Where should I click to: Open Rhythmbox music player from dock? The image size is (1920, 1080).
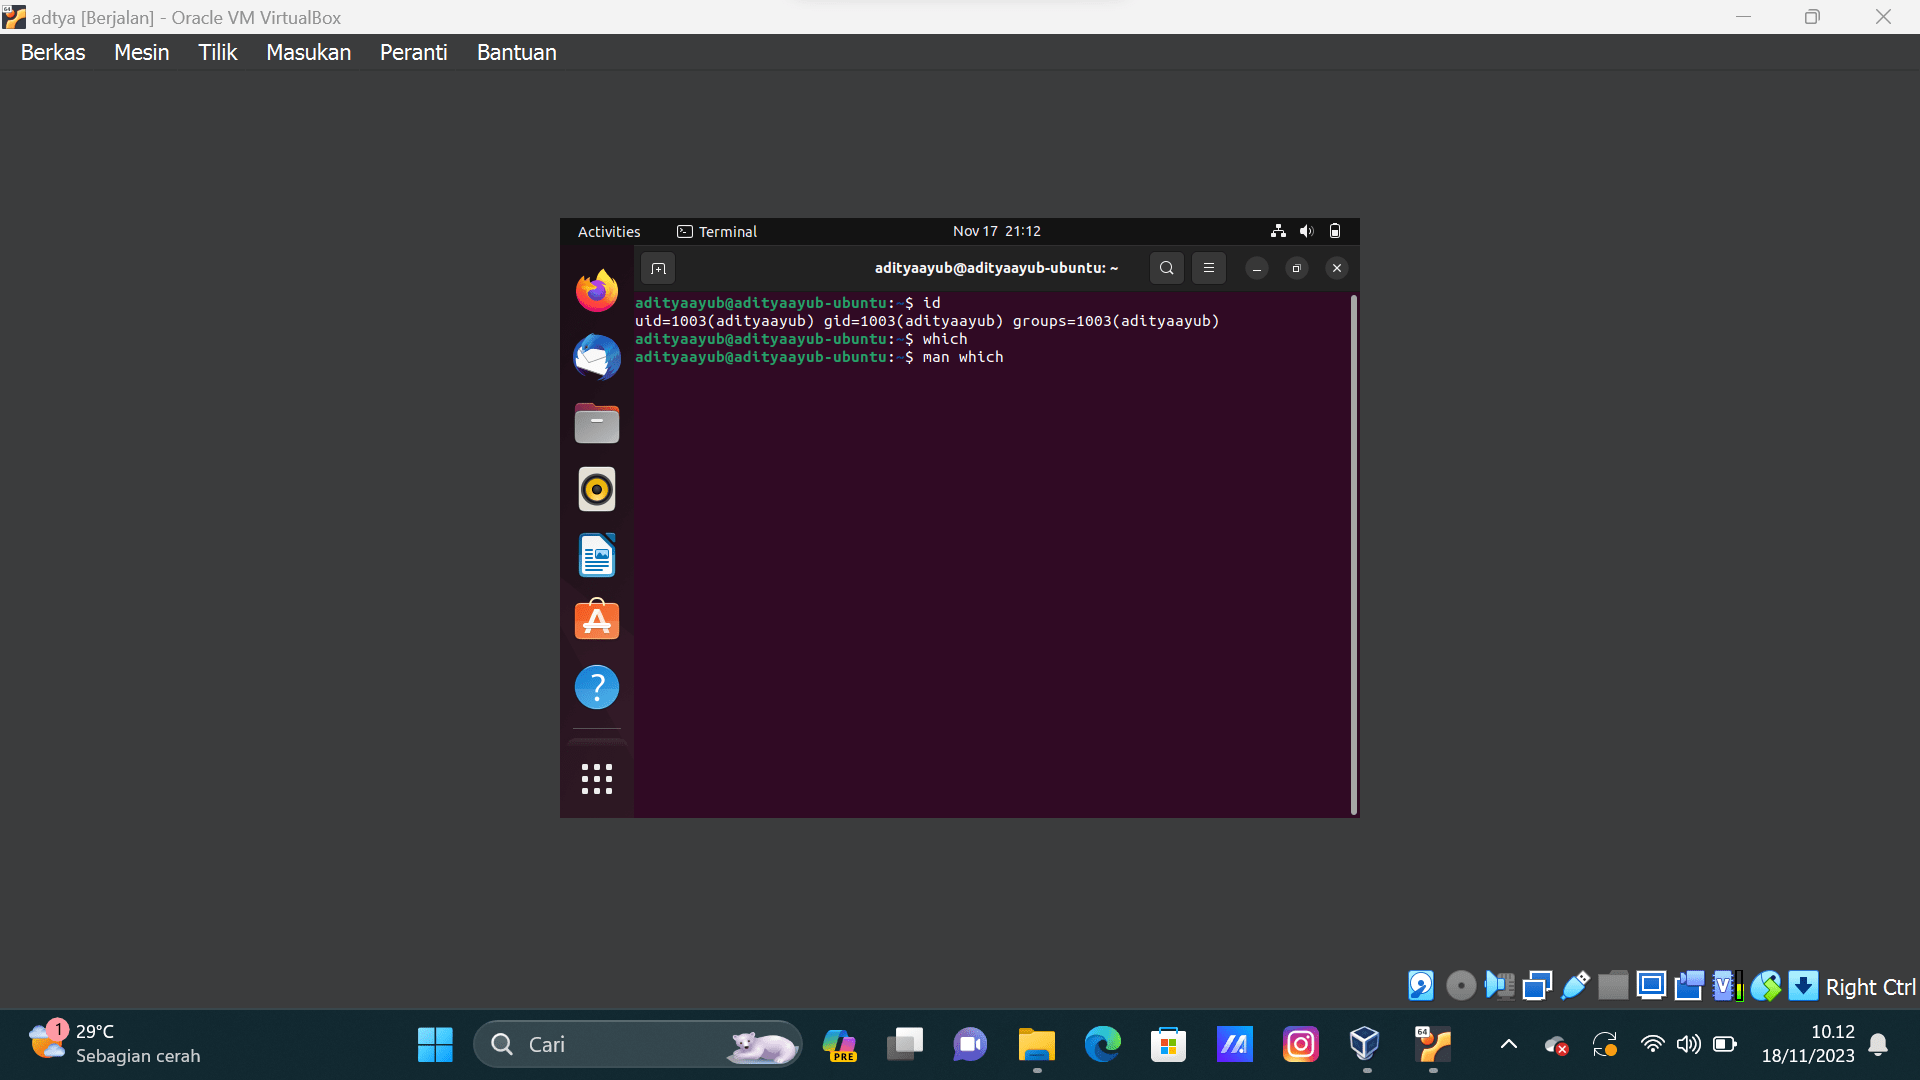597,489
